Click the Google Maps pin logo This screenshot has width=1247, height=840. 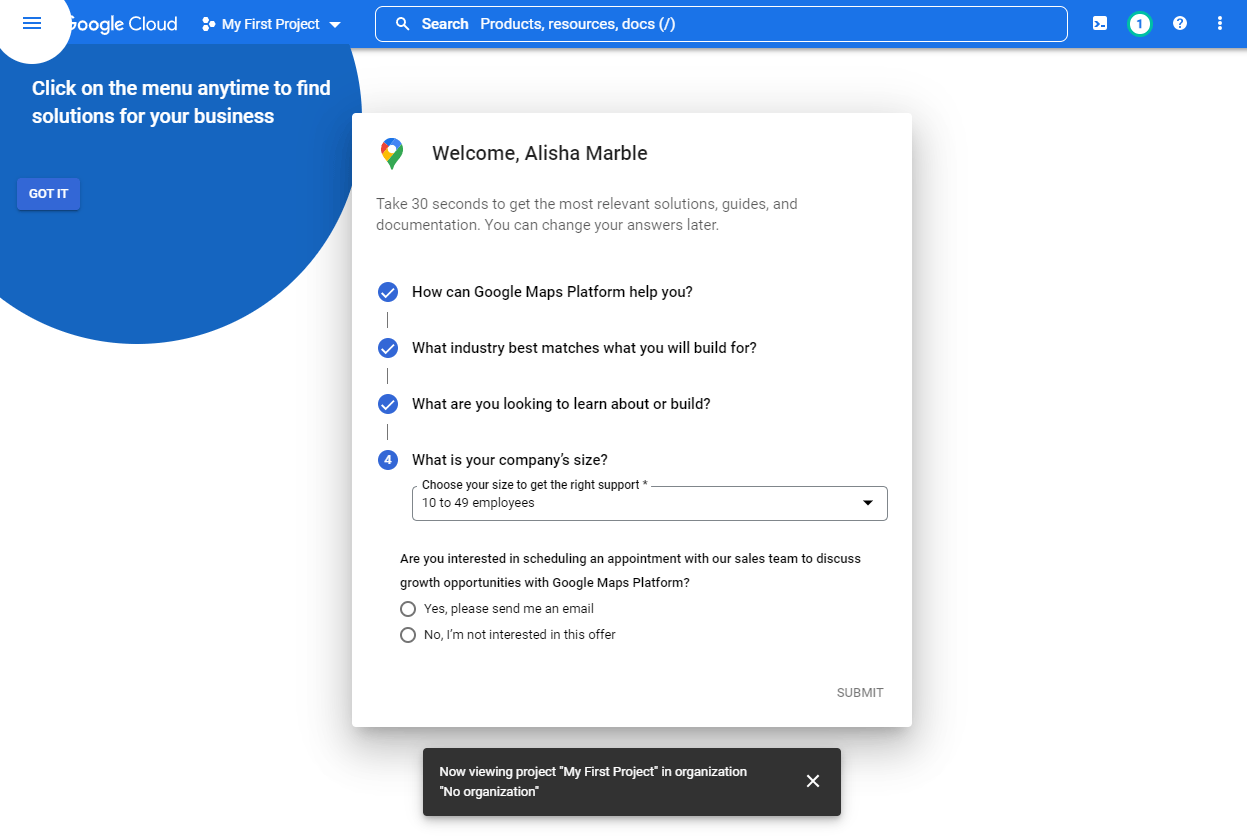coord(392,154)
